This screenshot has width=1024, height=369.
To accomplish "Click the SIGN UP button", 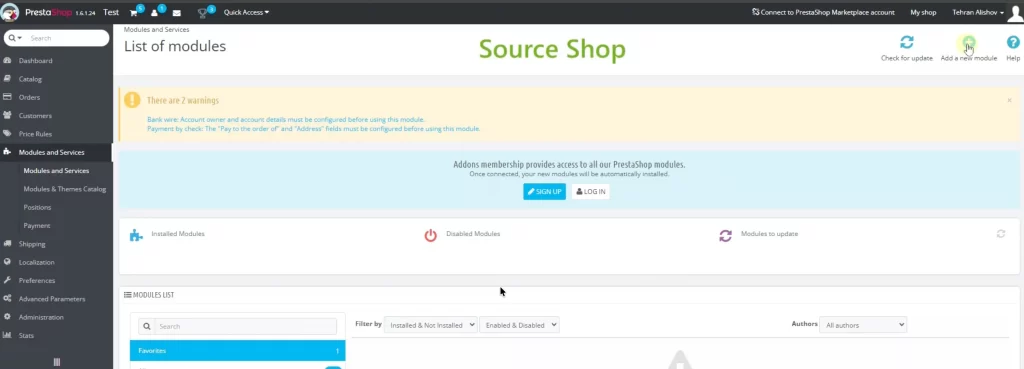I will pos(544,191).
